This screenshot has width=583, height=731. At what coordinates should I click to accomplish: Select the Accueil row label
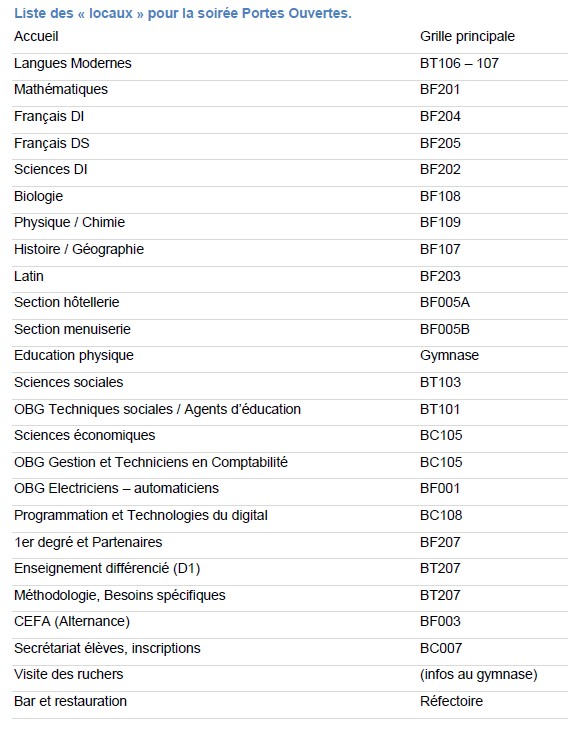[36, 36]
